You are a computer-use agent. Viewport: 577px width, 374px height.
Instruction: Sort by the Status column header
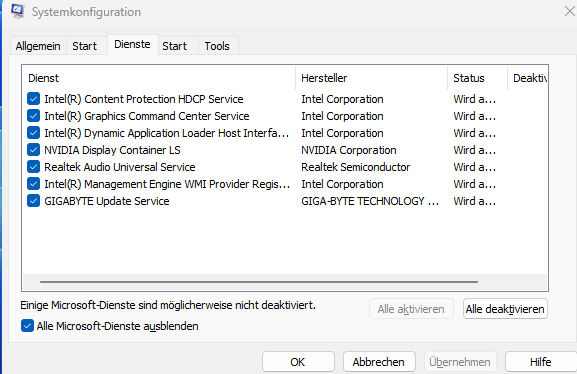pyautogui.click(x=477, y=78)
